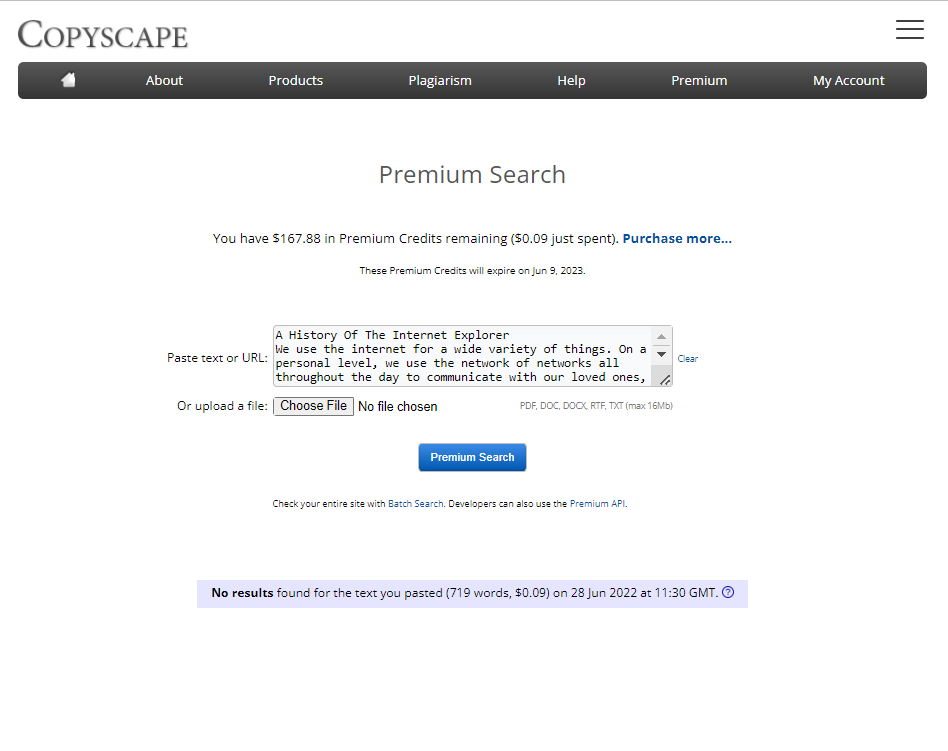Run the Premium Search button
Viewport: 948px width, 751px height.
coord(472,457)
